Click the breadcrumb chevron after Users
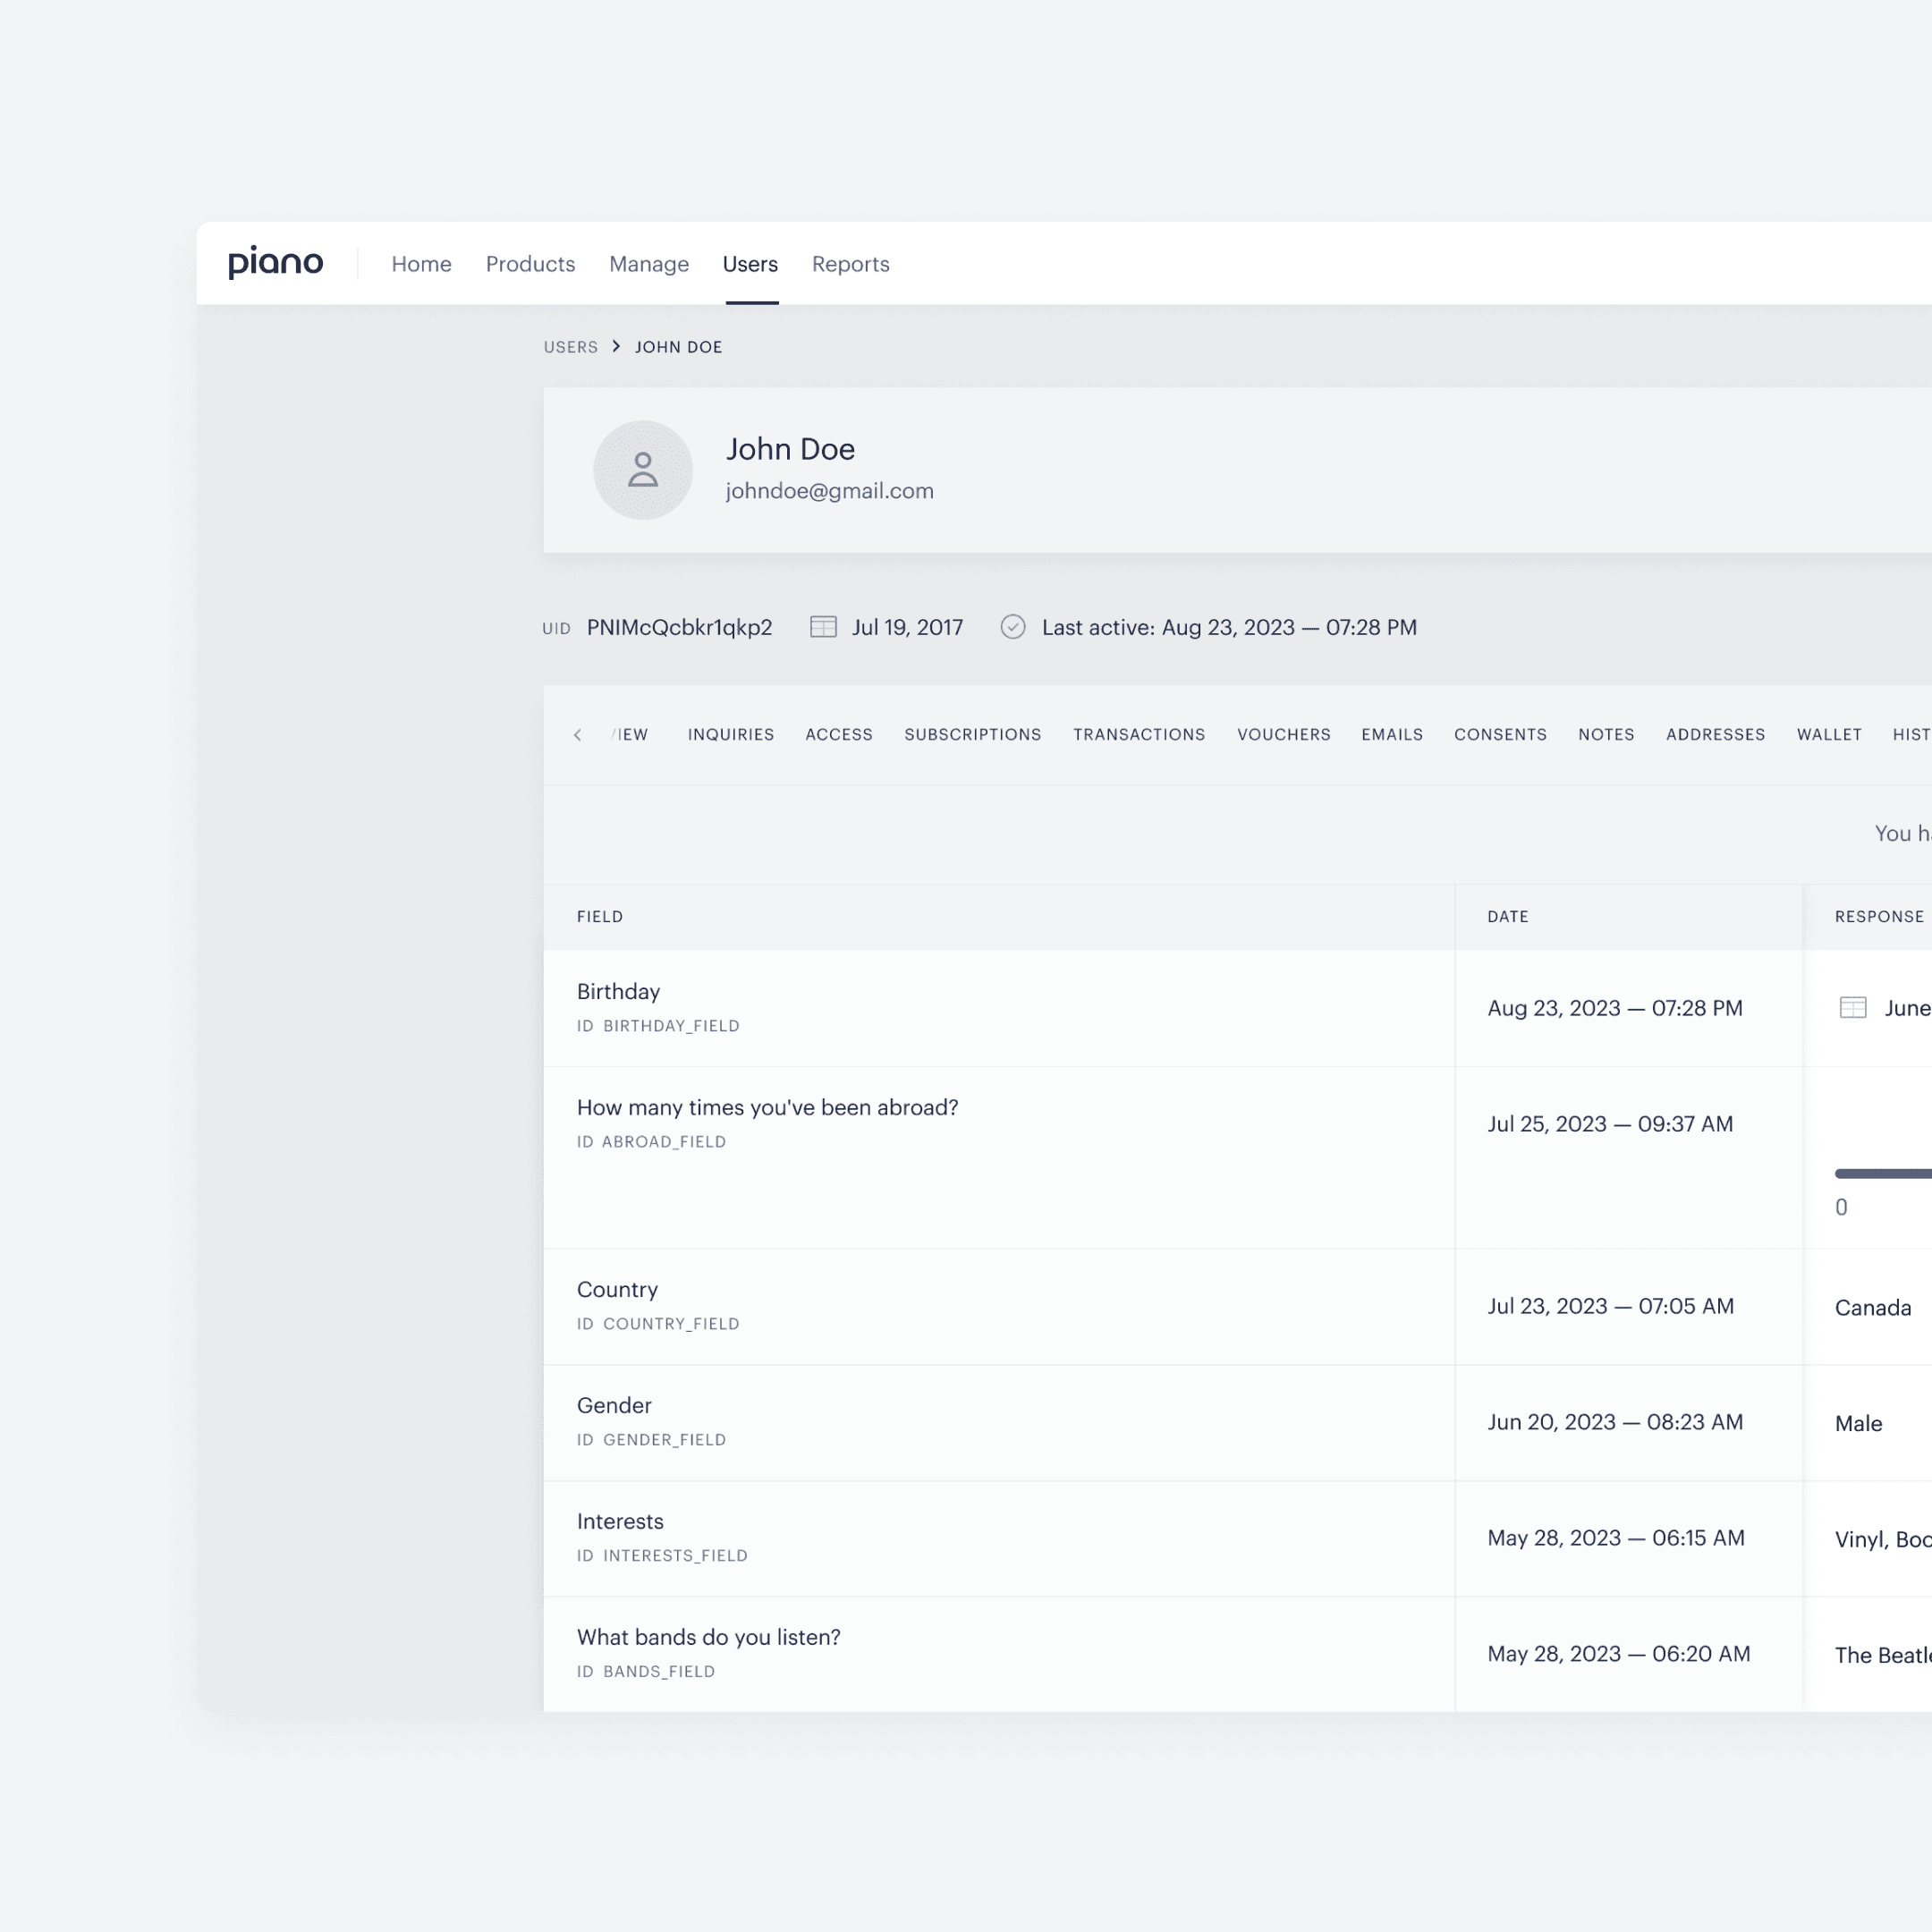The height and width of the screenshot is (1932, 1932). tap(616, 347)
